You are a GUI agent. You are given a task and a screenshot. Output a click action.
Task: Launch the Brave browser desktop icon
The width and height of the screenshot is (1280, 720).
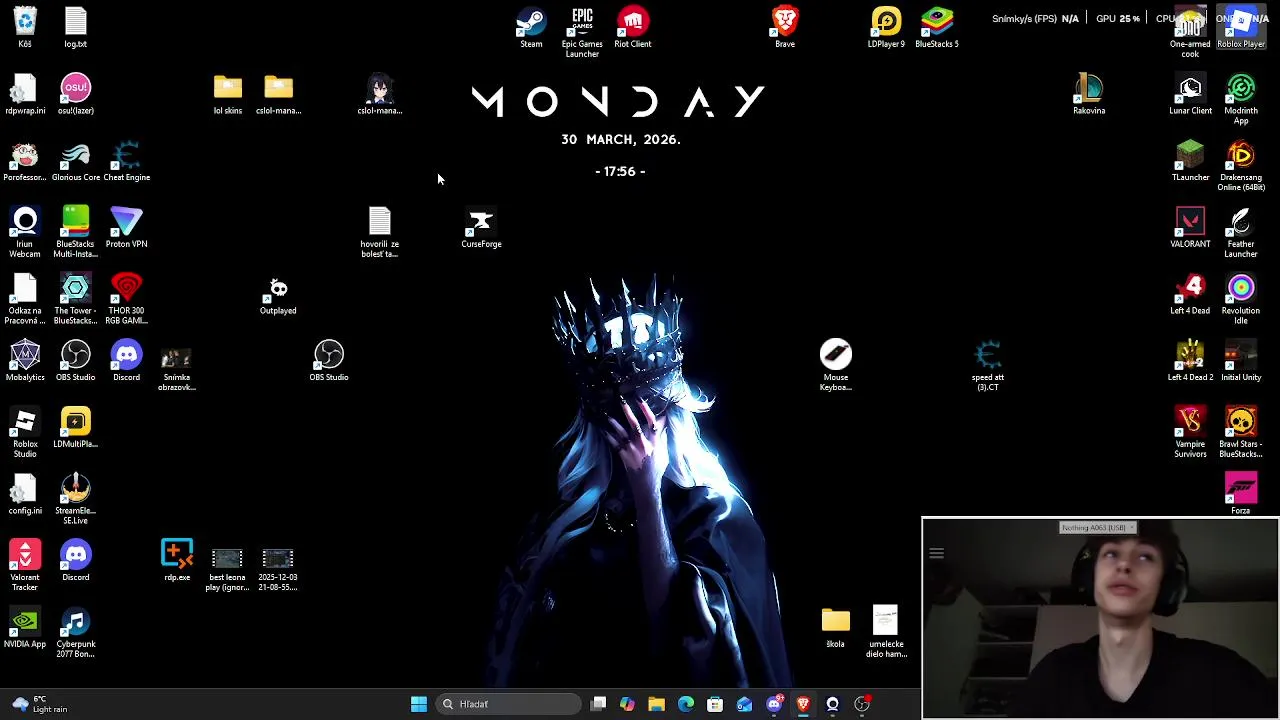pos(785,27)
